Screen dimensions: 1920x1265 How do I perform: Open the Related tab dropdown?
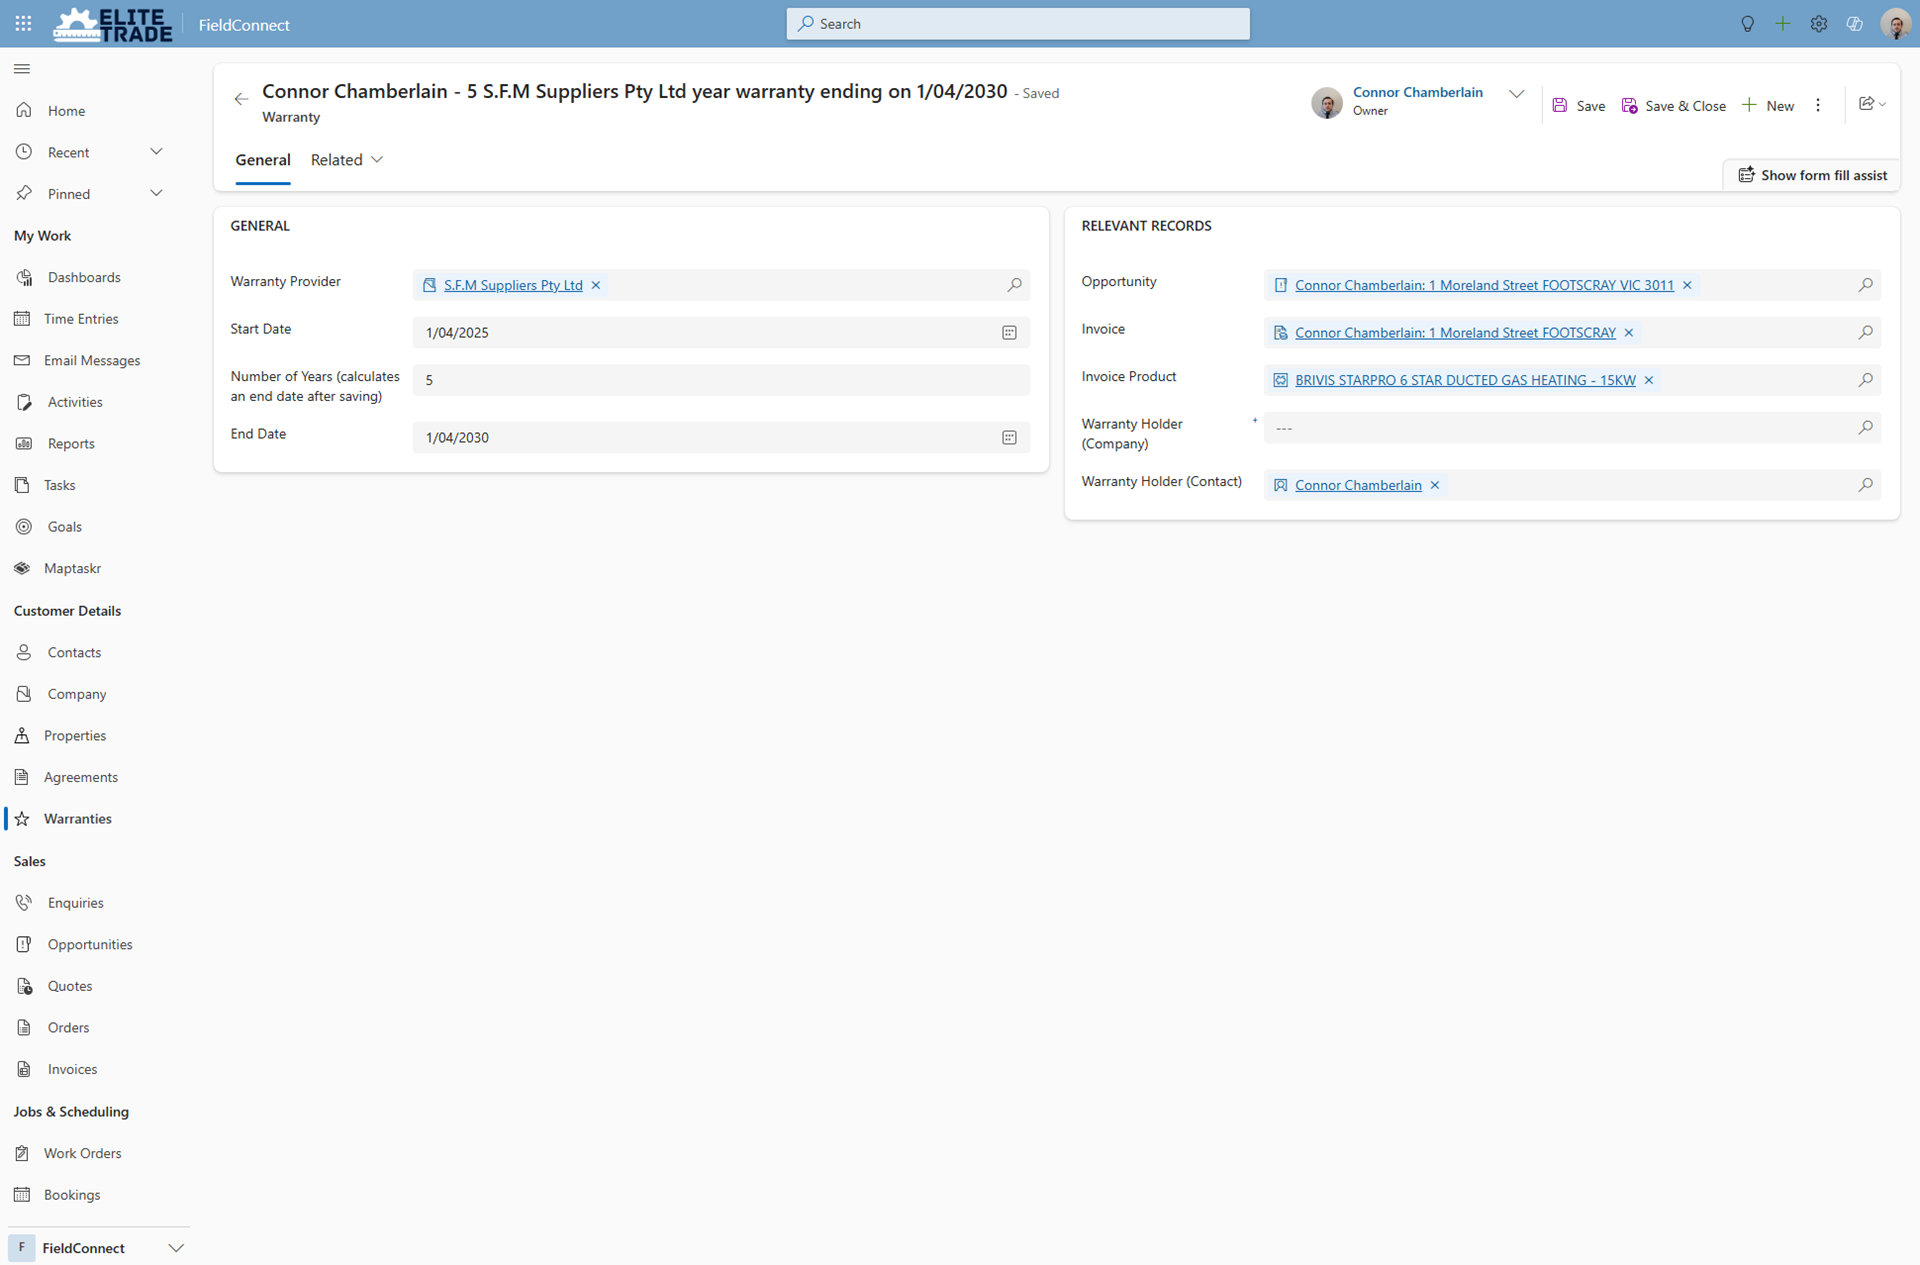347,160
